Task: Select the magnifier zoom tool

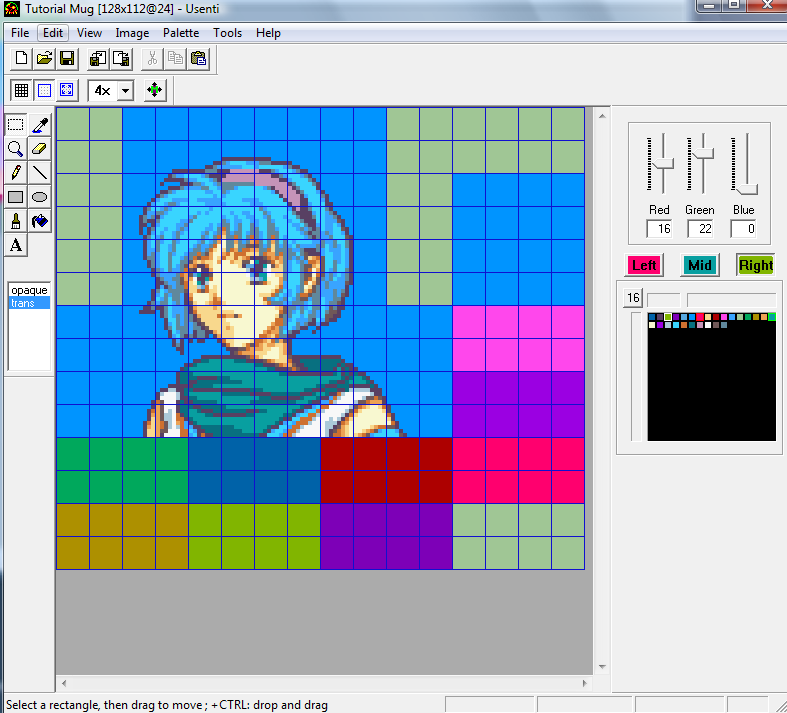Action: [16, 149]
